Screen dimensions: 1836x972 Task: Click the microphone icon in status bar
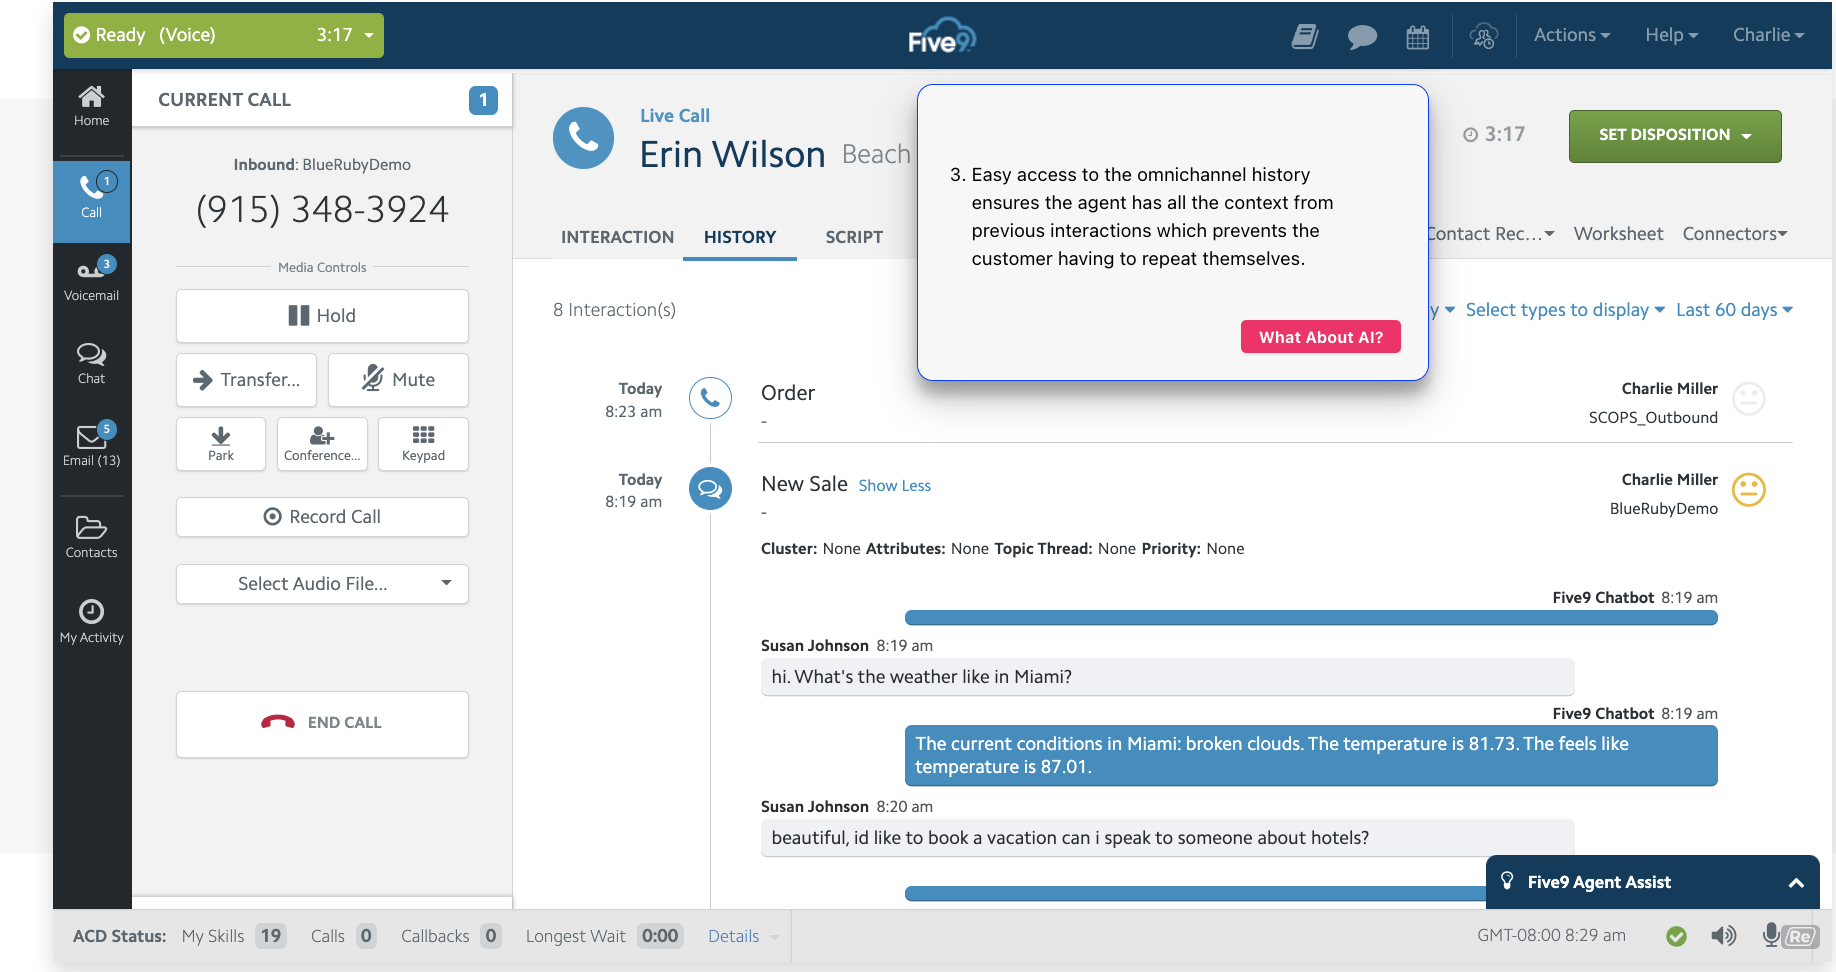tap(1771, 935)
